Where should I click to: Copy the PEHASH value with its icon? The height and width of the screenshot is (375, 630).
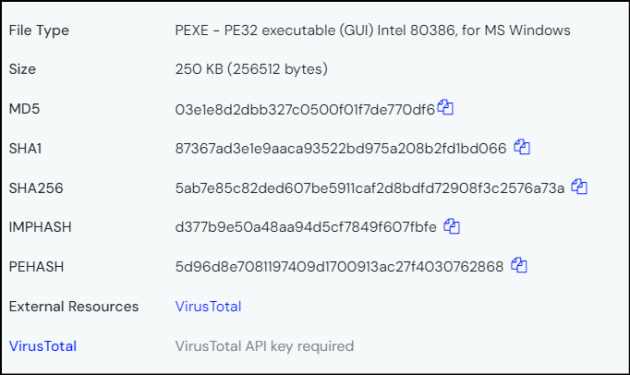(x=519, y=265)
